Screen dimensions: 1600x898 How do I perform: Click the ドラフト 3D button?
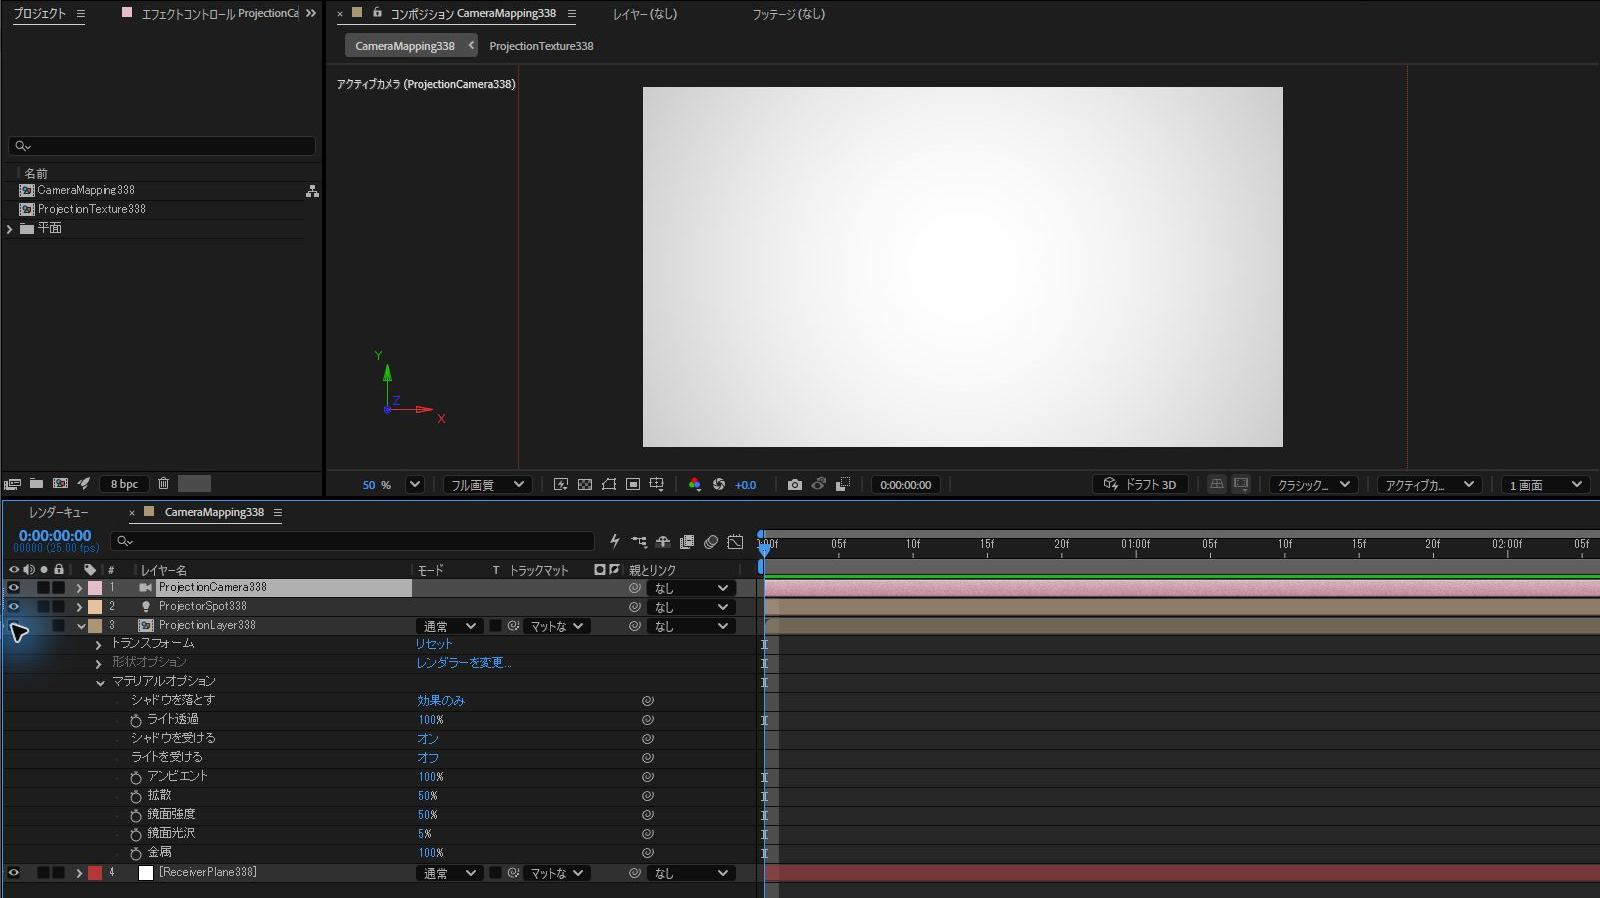(x=1141, y=485)
